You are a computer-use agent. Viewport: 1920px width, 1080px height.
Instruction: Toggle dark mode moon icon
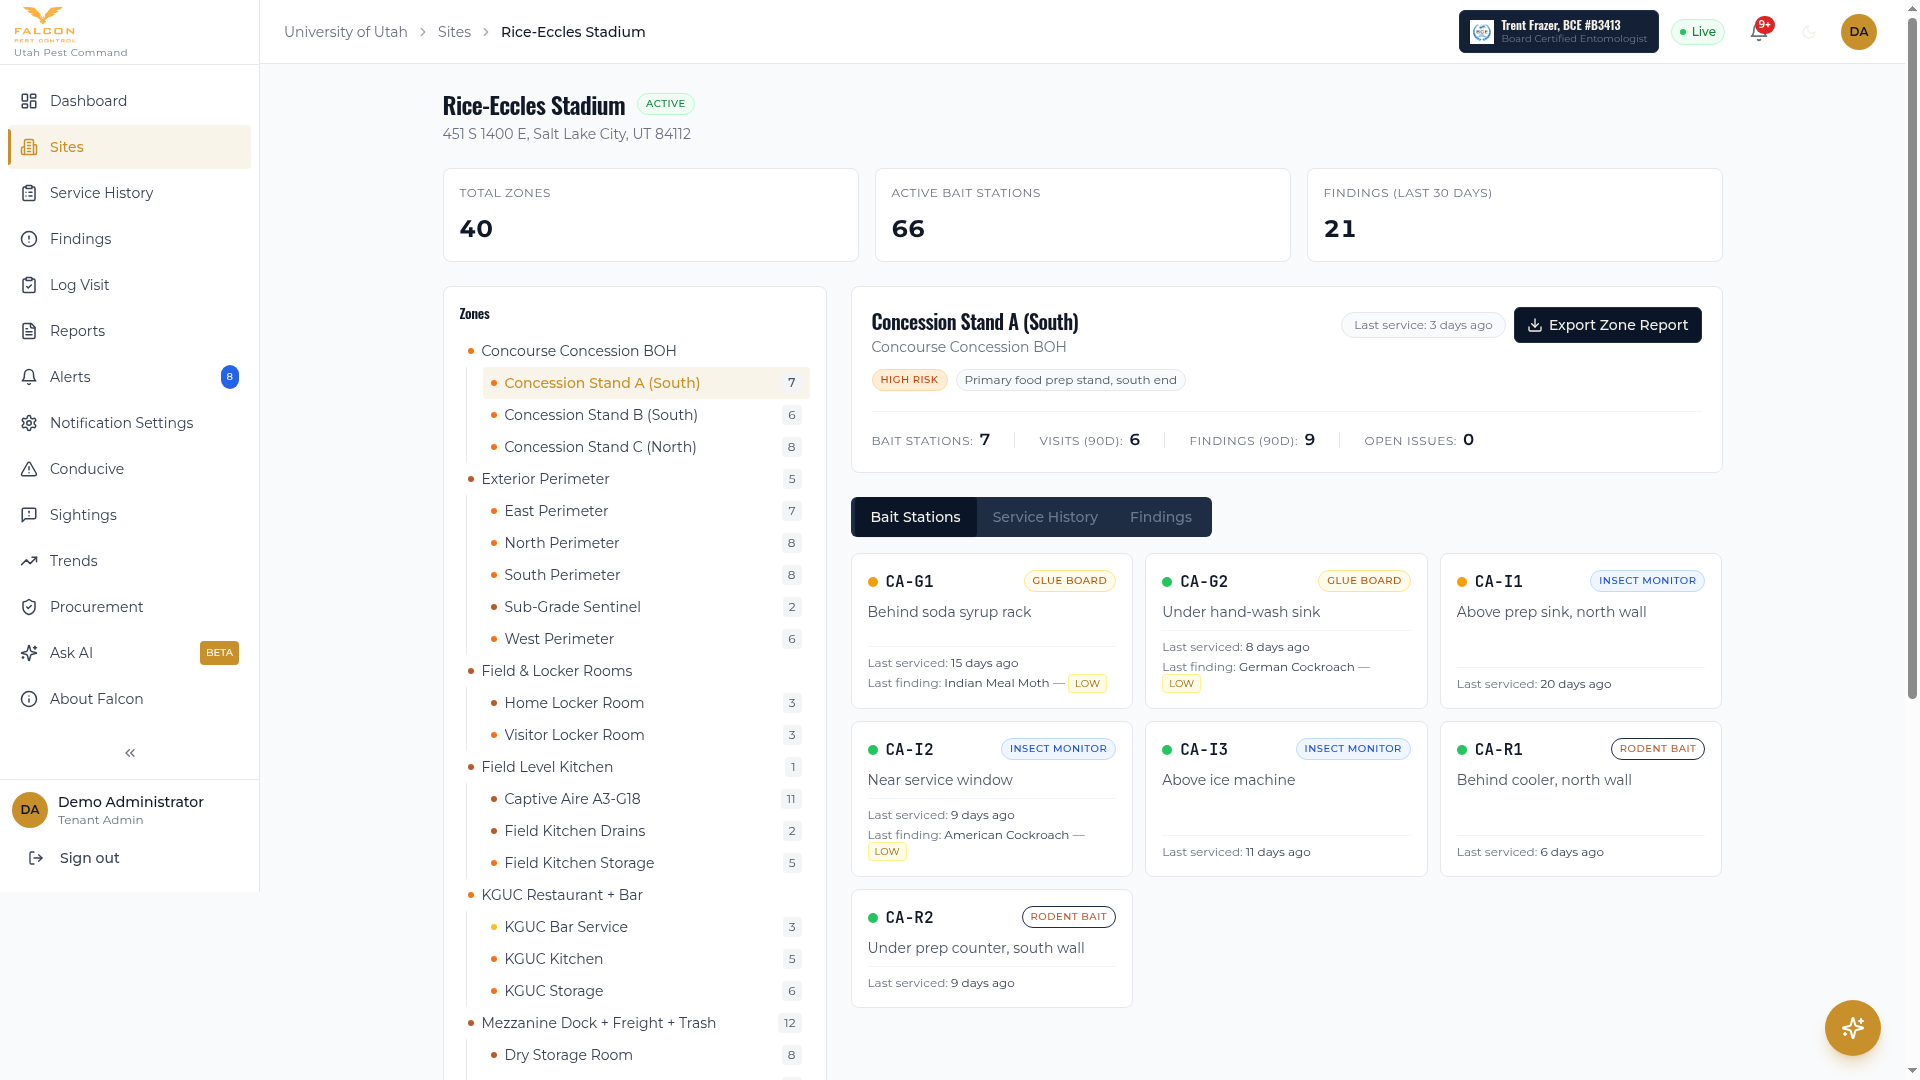[x=1809, y=32]
